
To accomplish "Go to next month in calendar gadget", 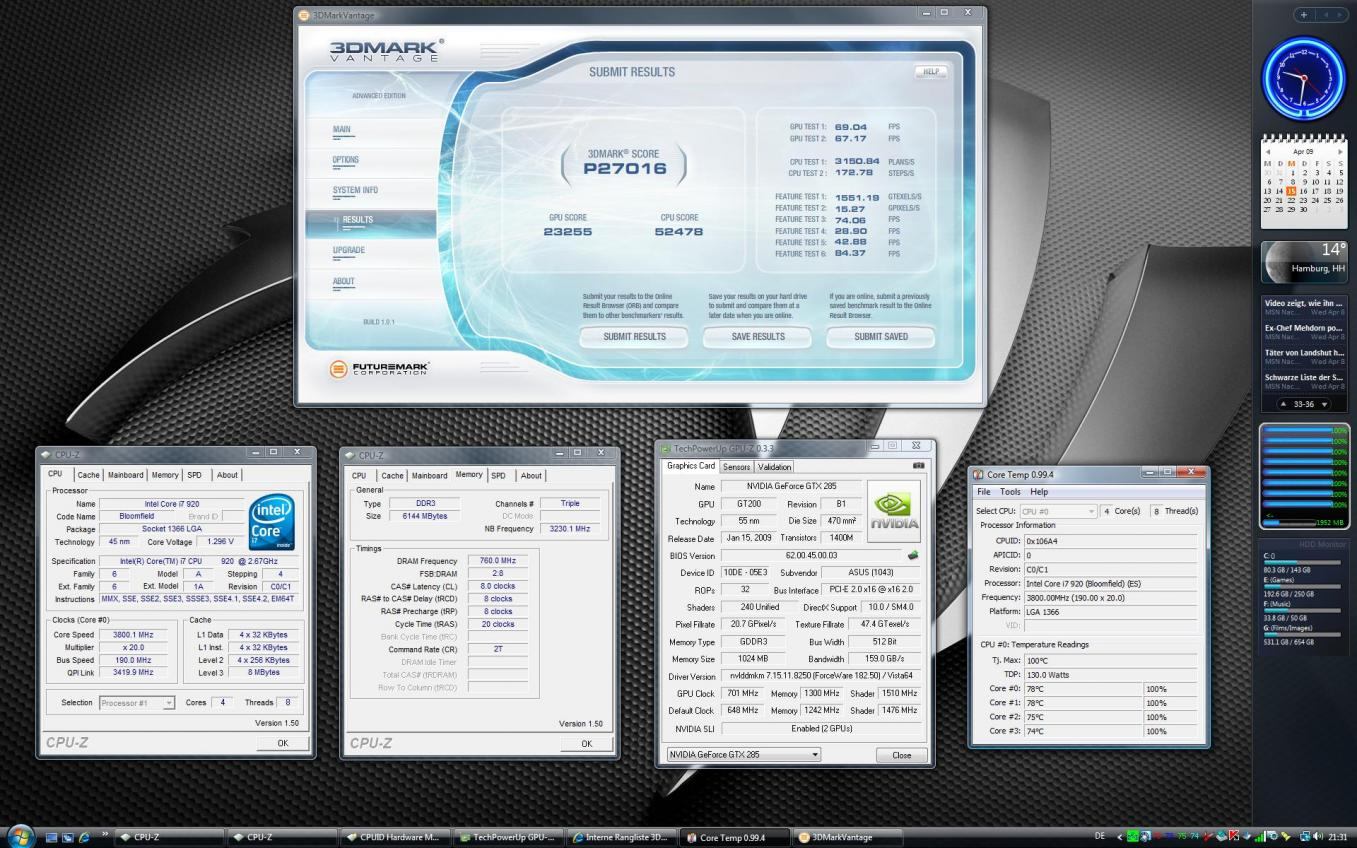I will (x=1341, y=151).
